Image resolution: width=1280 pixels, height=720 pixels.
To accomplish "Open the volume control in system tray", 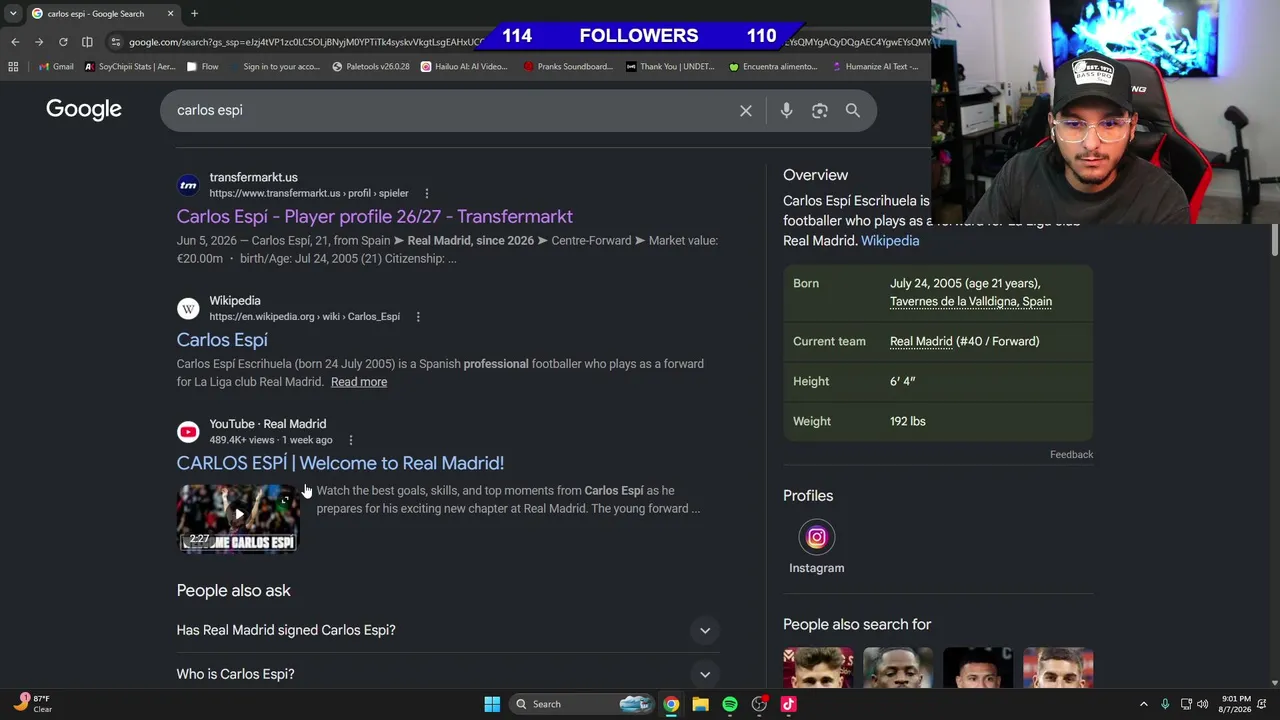I will tap(1203, 704).
